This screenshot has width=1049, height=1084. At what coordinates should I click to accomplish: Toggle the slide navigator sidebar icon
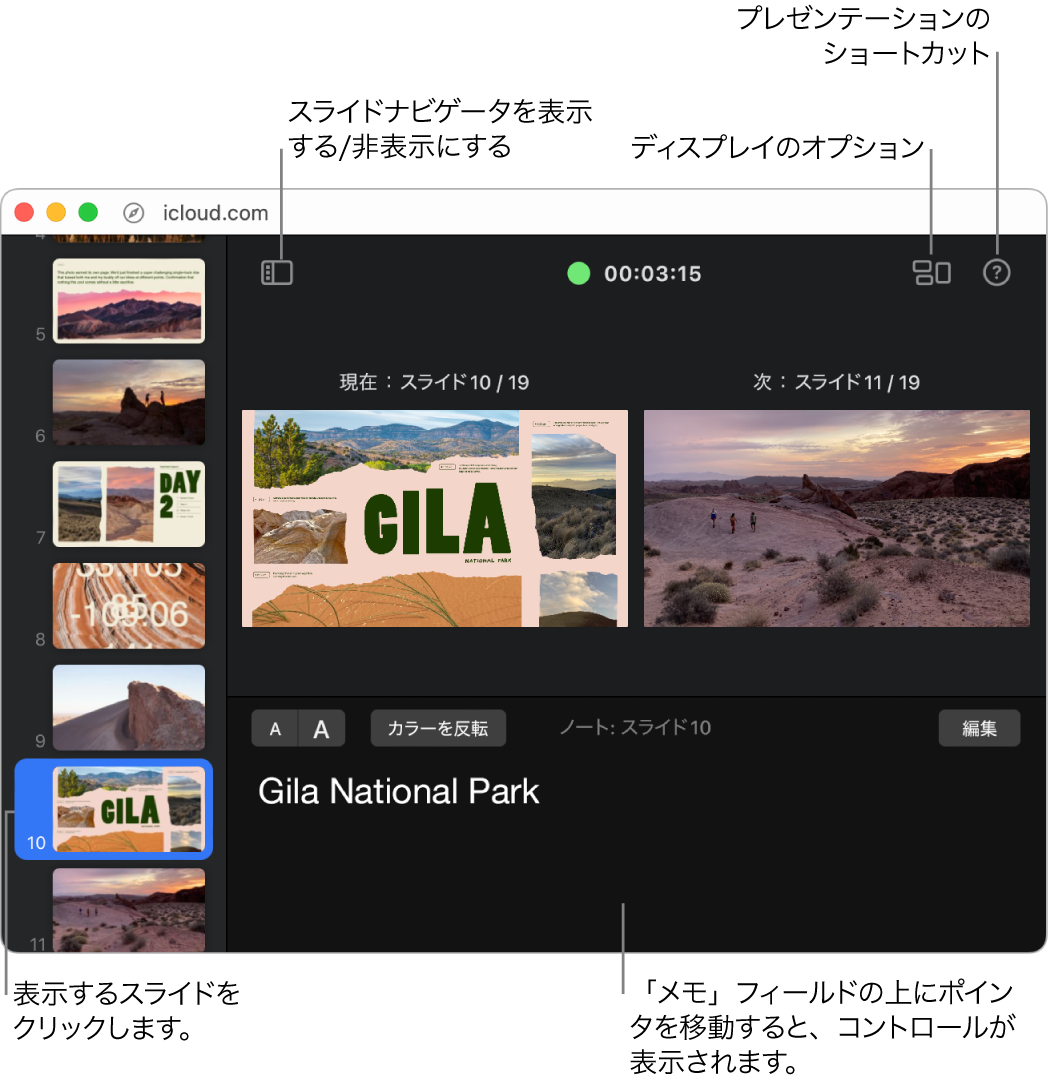pos(277,272)
